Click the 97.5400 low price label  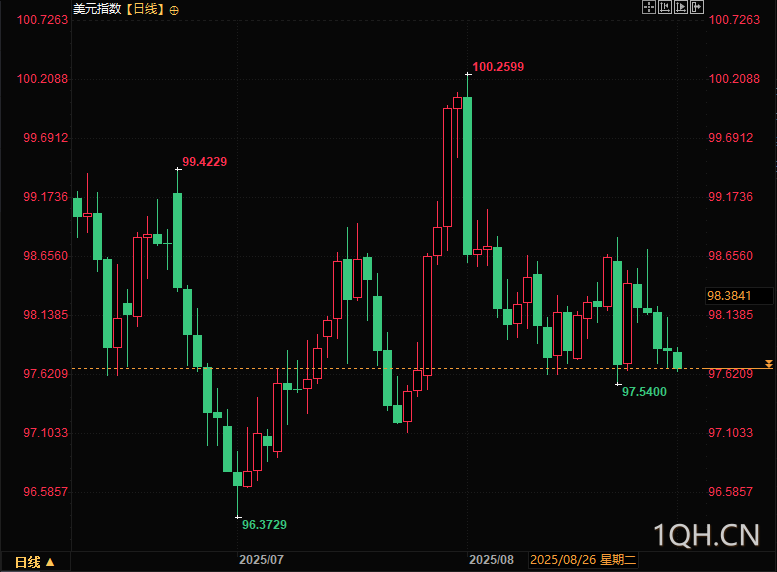coord(644,392)
